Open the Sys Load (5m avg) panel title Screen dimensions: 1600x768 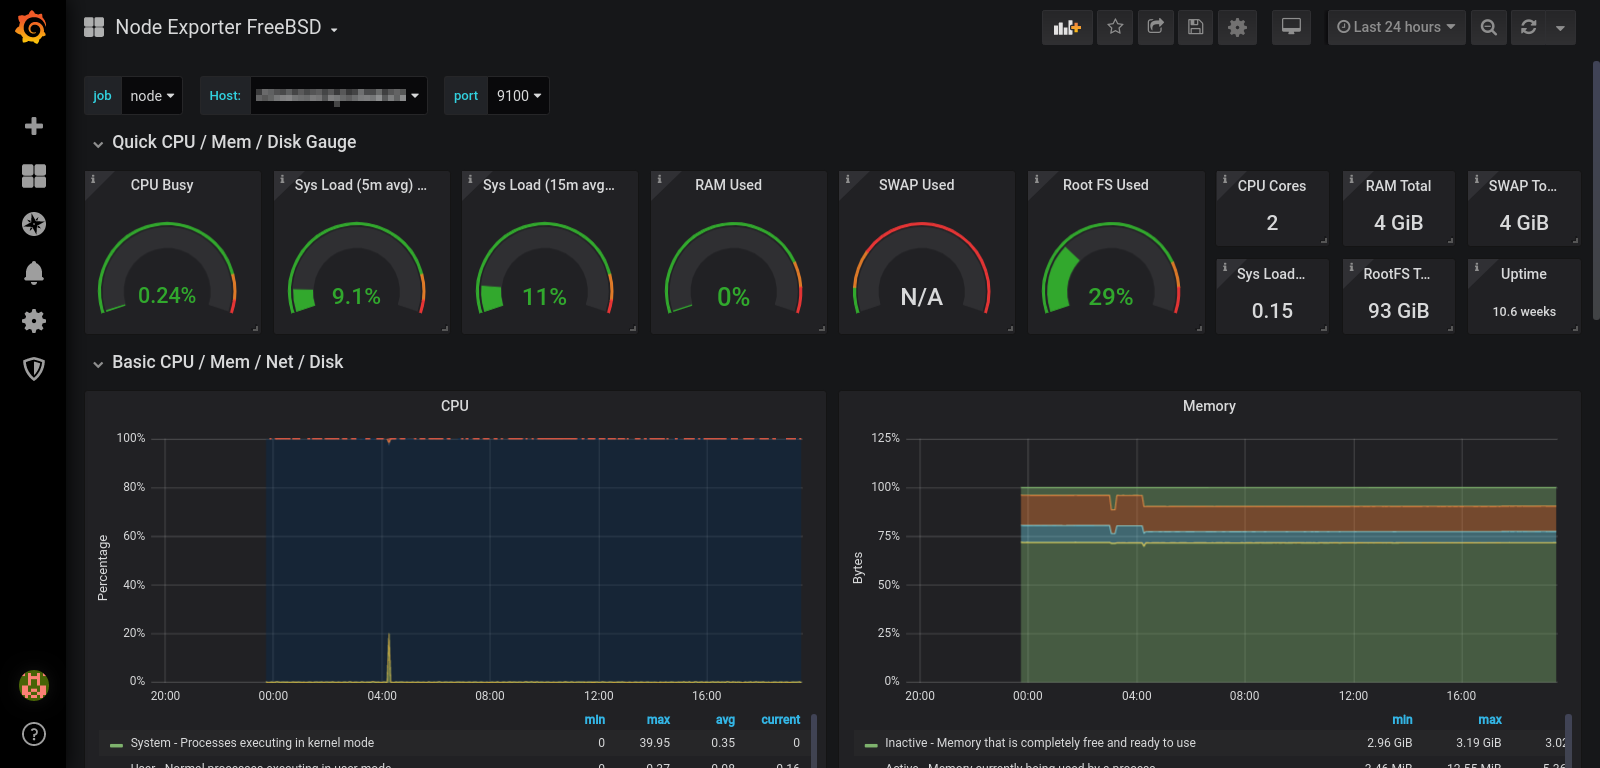(x=360, y=185)
